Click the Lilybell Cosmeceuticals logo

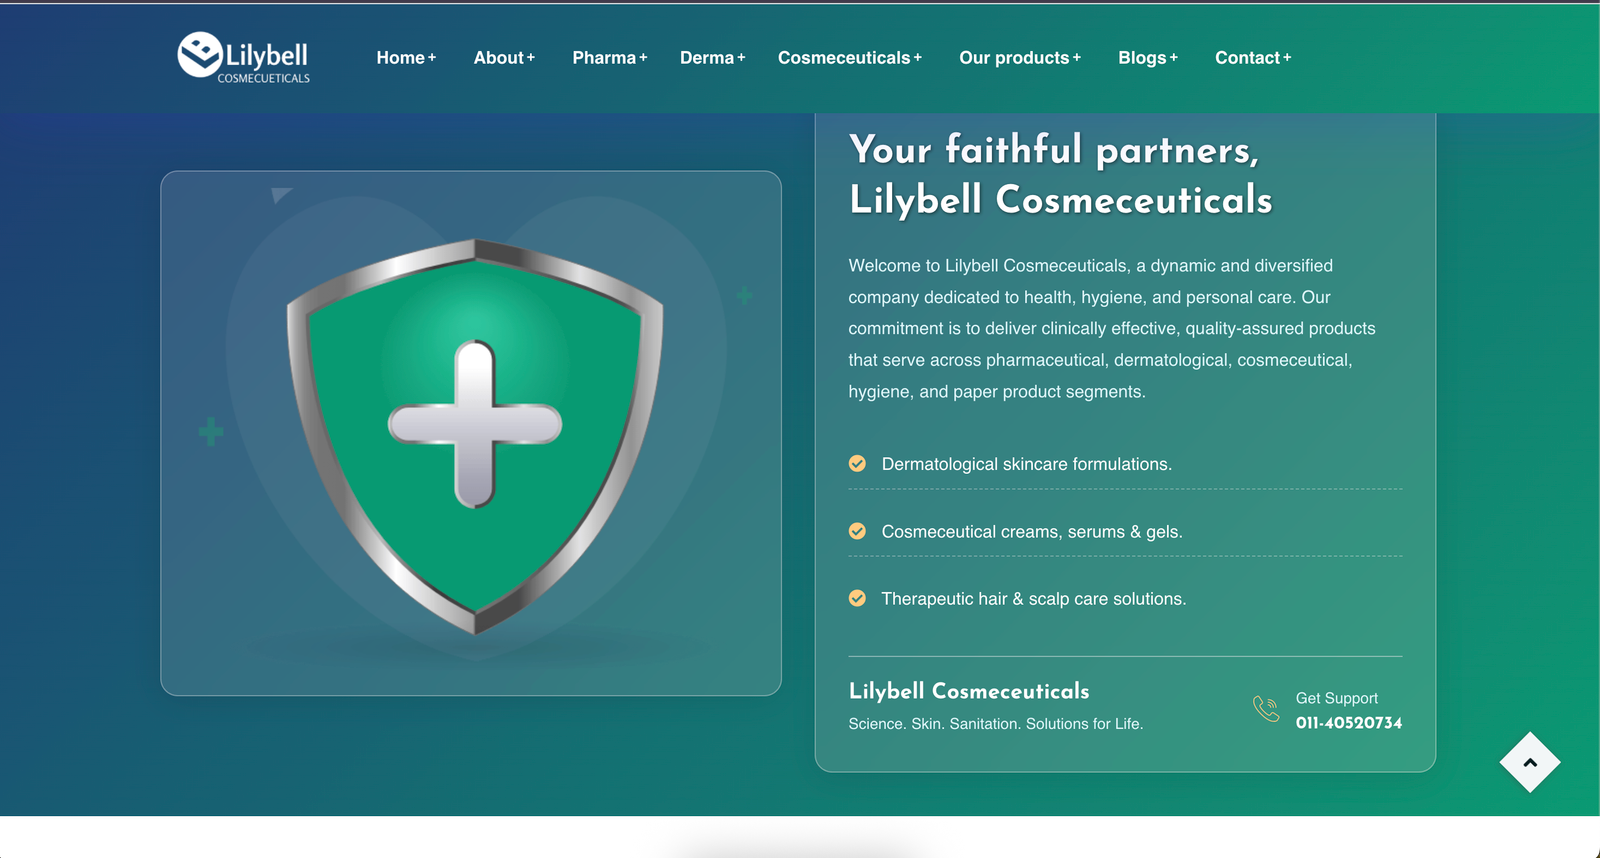[x=244, y=57]
